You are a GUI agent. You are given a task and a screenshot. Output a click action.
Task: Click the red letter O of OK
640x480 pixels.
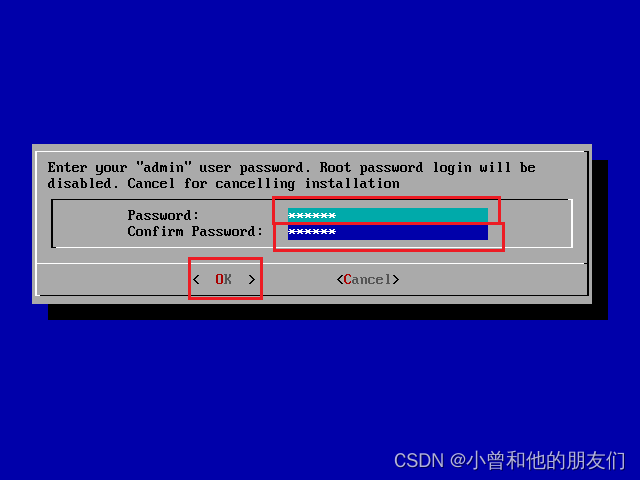point(219,280)
